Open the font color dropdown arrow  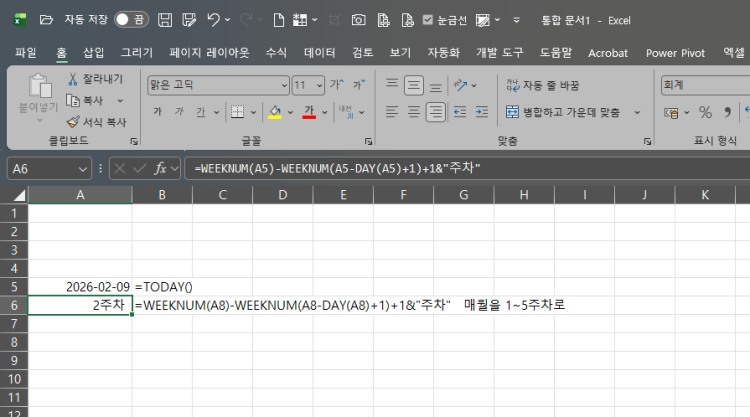click(x=324, y=112)
